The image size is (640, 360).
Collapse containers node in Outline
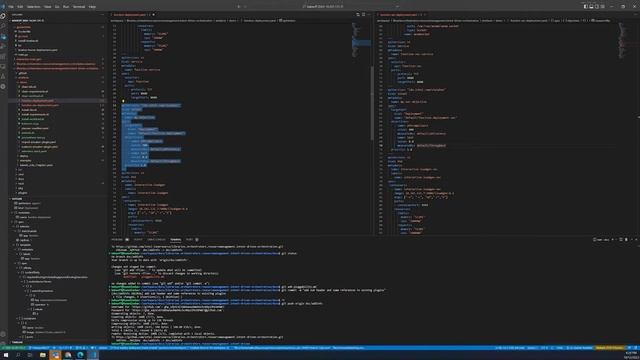pyautogui.click(x=17, y=318)
